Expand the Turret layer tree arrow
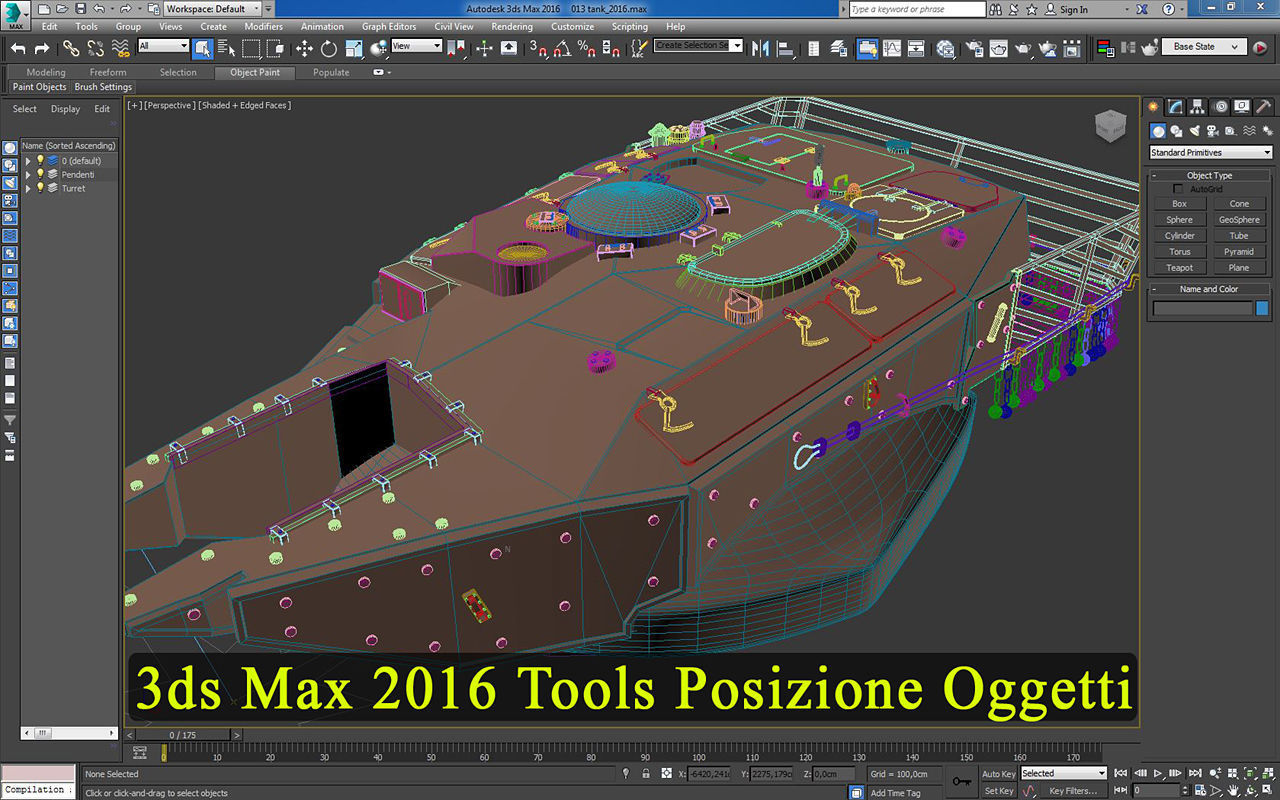The height and width of the screenshot is (800, 1280). (x=28, y=188)
